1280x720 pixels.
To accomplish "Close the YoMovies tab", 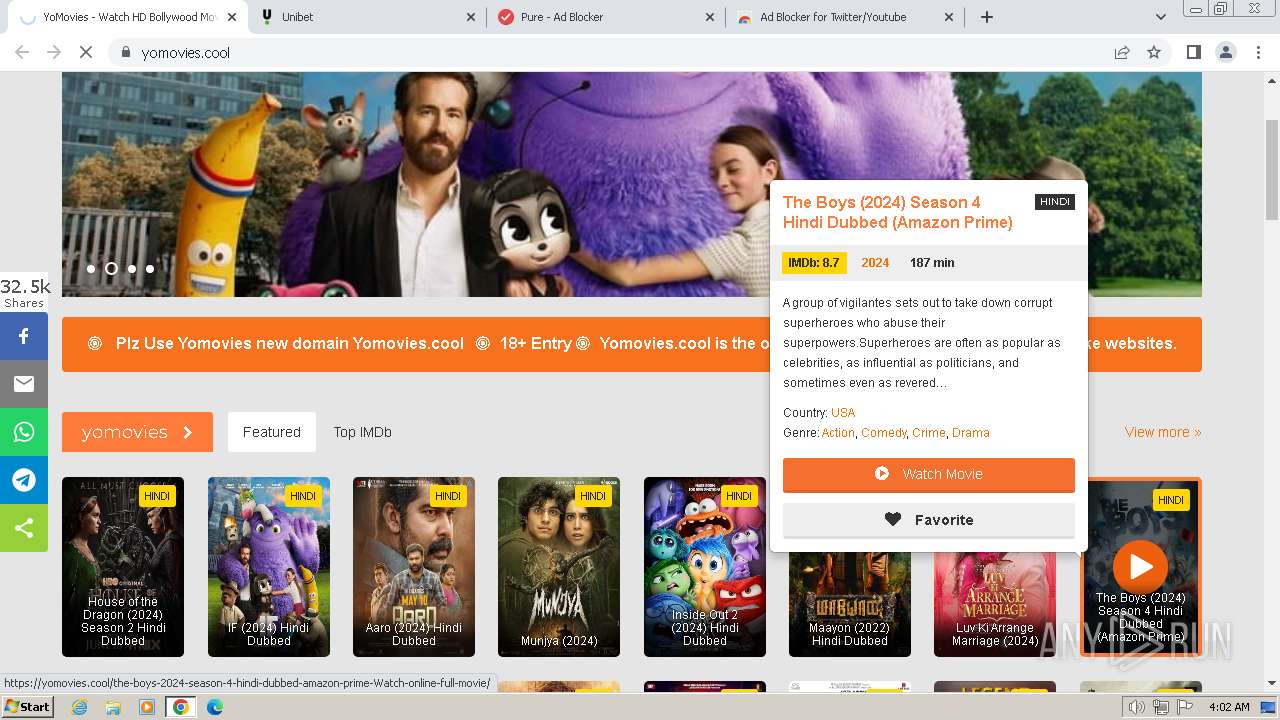I will click(232, 17).
